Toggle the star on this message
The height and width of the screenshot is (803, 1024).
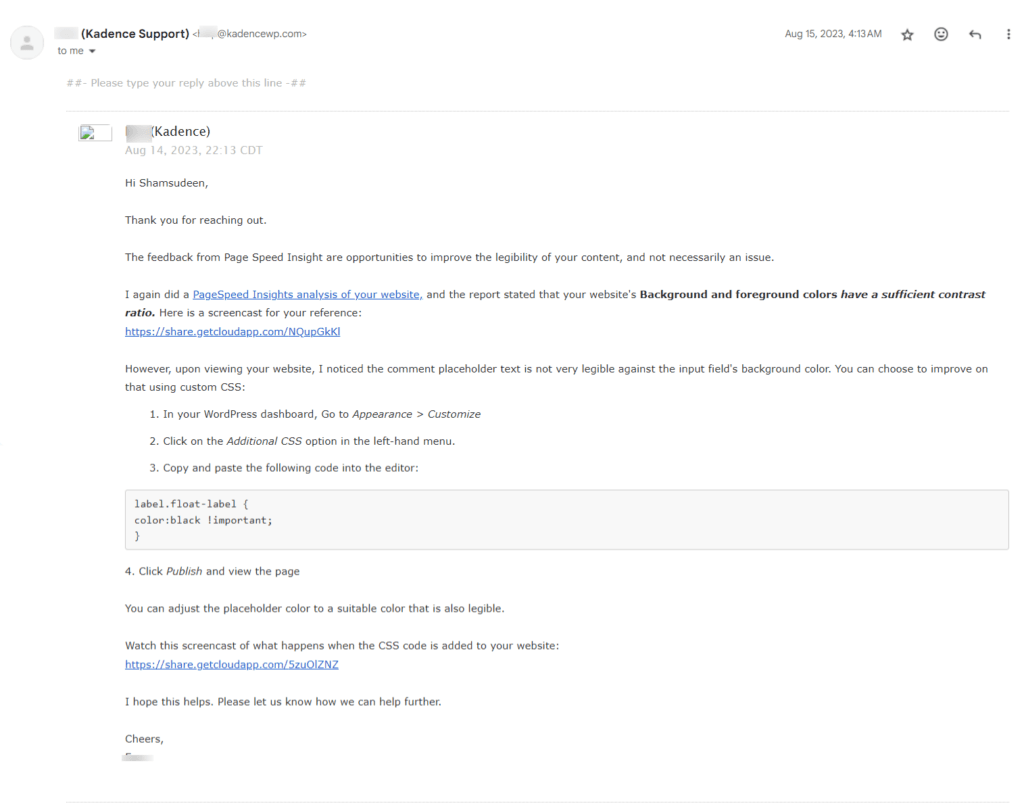pos(907,34)
